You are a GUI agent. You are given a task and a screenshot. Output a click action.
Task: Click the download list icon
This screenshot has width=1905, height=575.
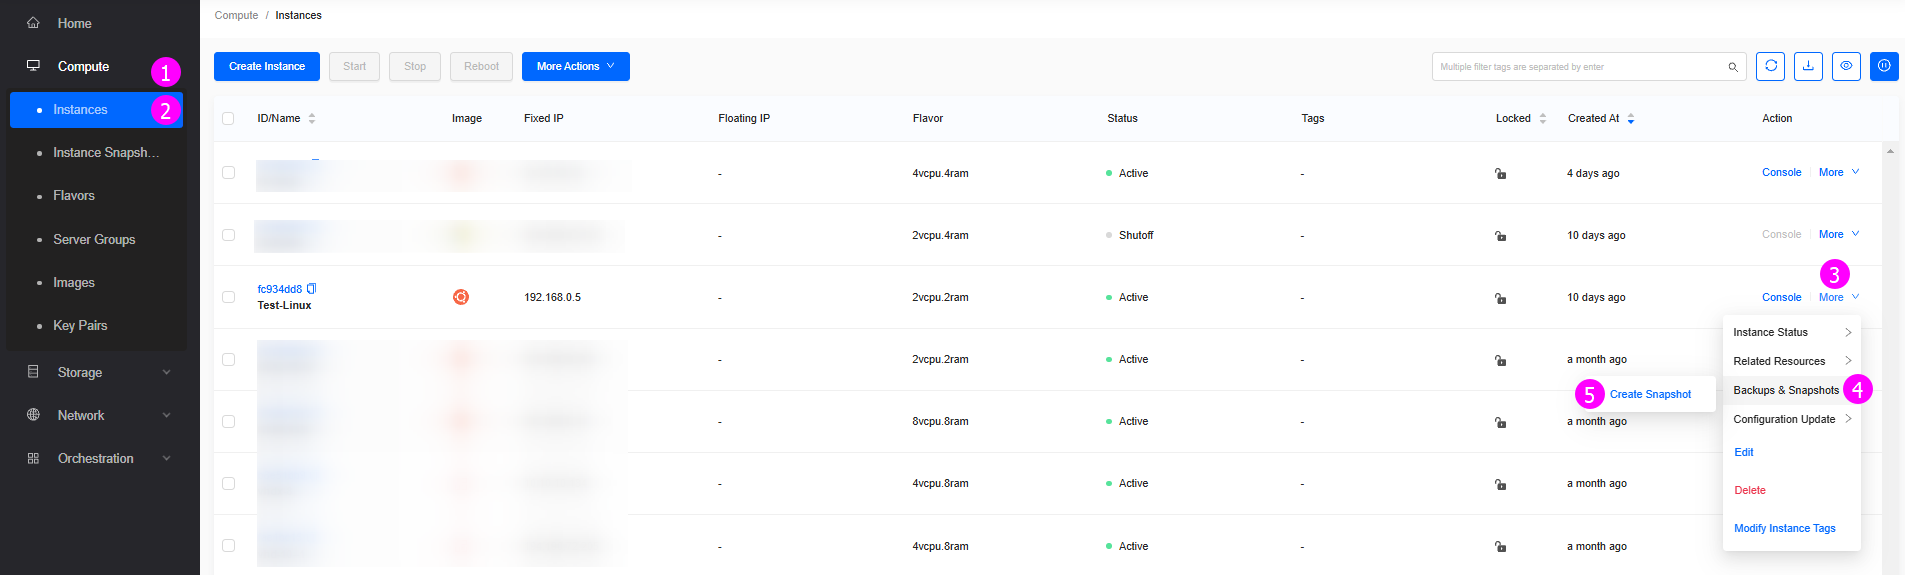coord(1808,66)
